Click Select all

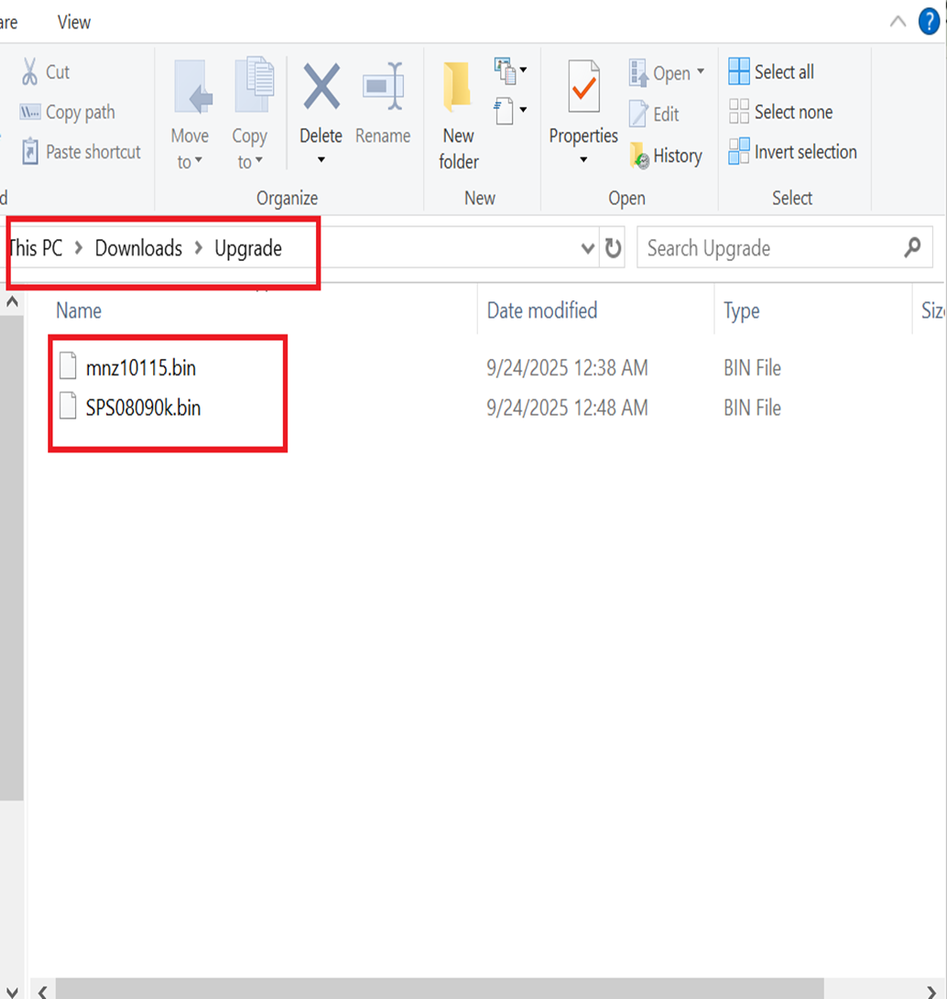771,72
